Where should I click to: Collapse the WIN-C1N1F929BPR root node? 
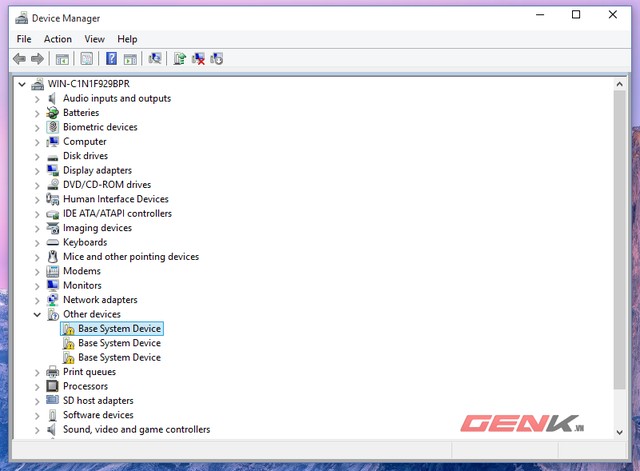coord(23,84)
